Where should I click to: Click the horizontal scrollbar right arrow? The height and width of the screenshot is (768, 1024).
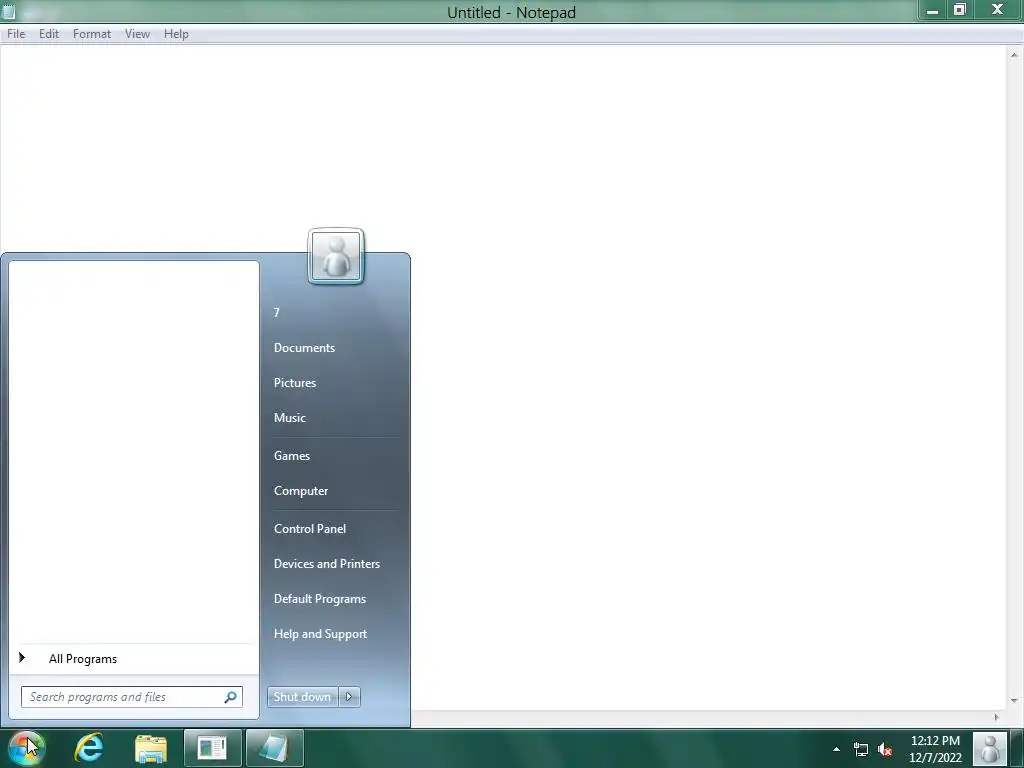click(x=997, y=717)
